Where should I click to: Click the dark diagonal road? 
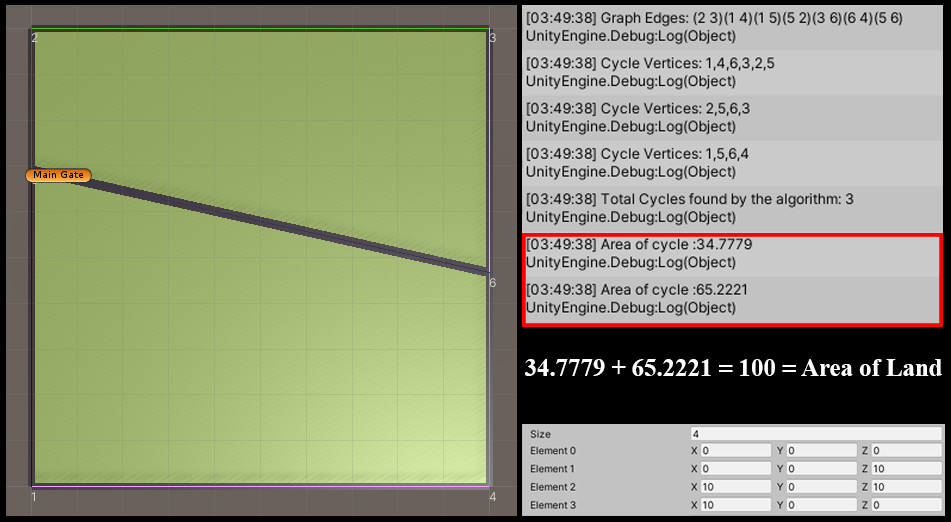(261, 221)
